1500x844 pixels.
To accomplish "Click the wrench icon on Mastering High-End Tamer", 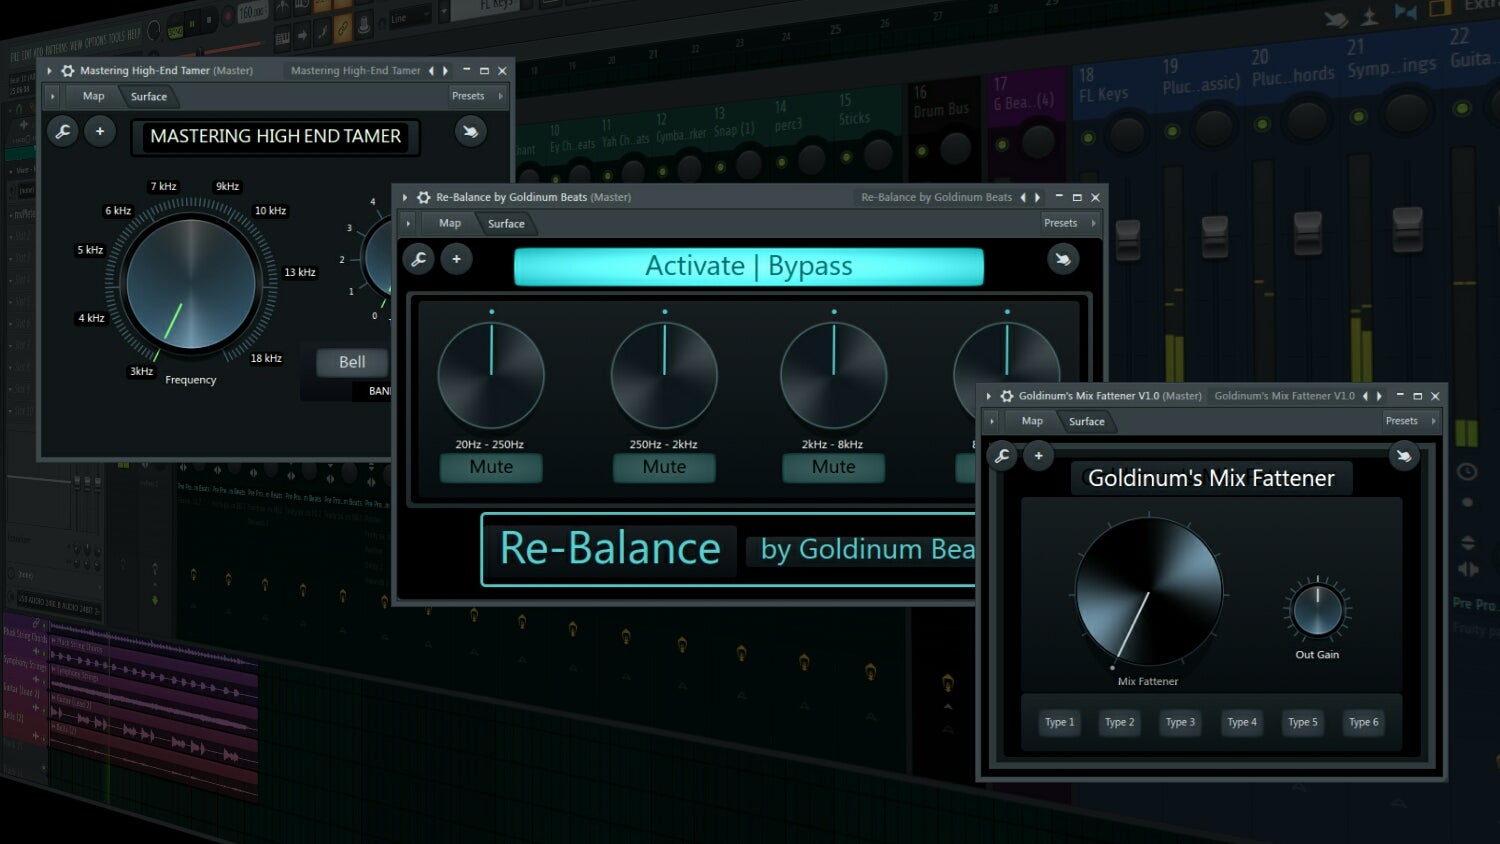I will 63,131.
